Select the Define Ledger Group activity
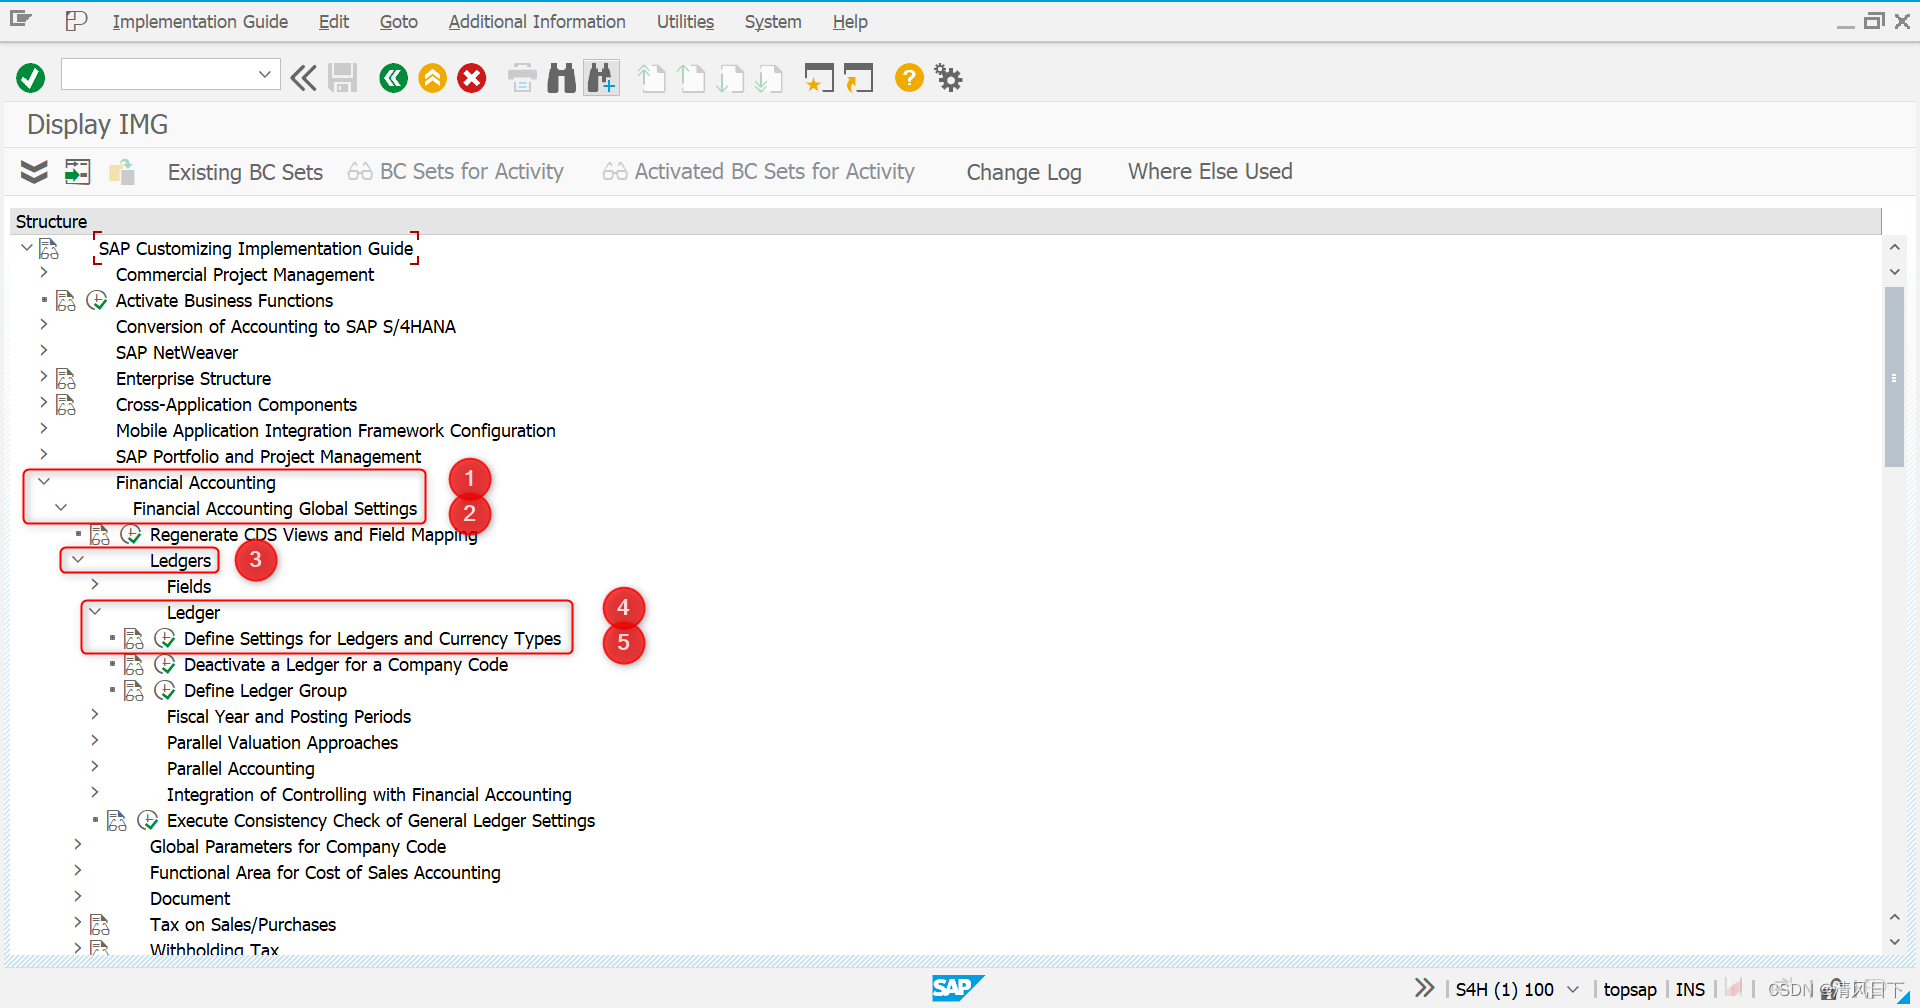1920x1008 pixels. 265,691
